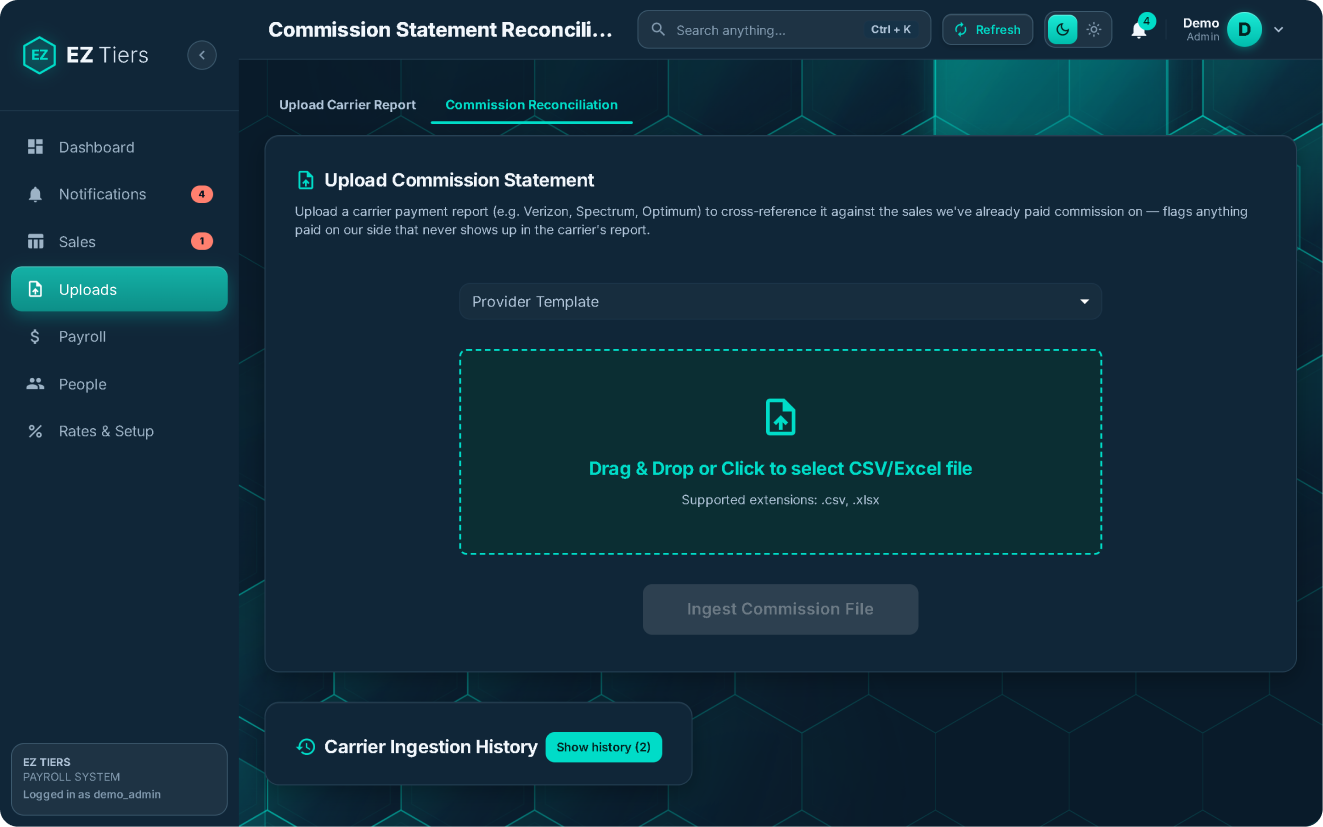Open Rates & Setup in the sidebar

click(119, 431)
